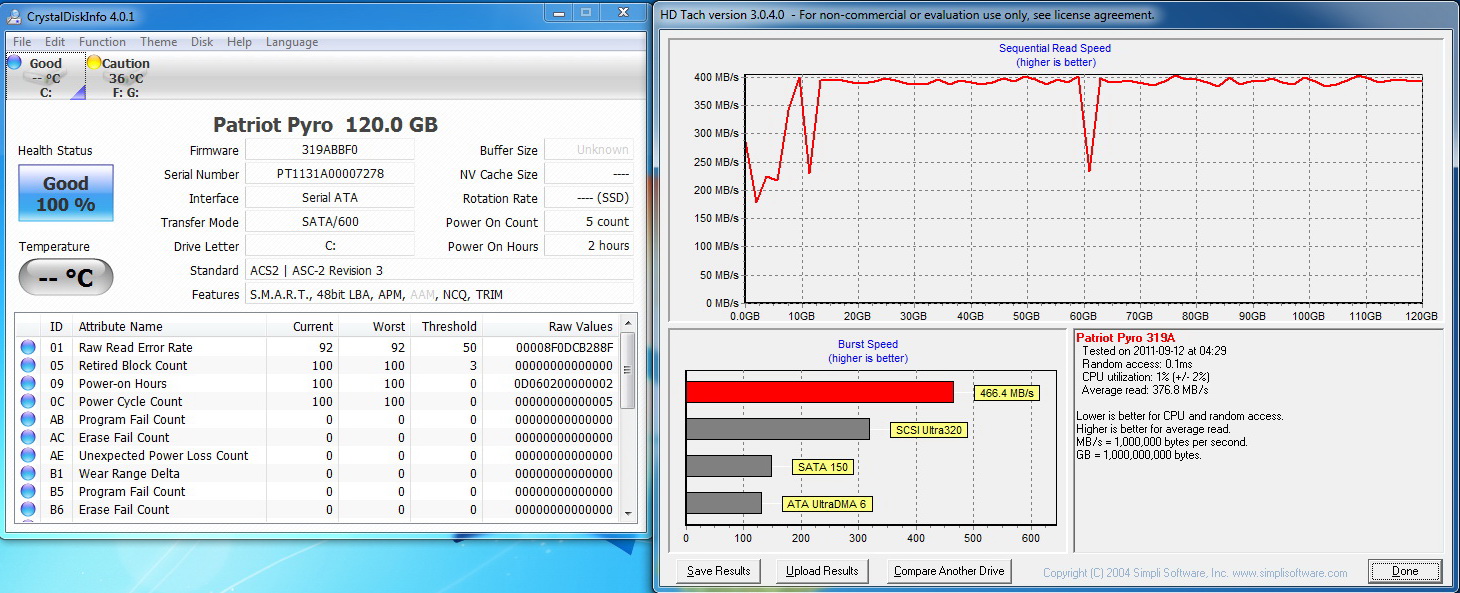The height and width of the screenshot is (593, 1460).
Task: Click status orb for Retired Block Count
Action: coord(28,365)
